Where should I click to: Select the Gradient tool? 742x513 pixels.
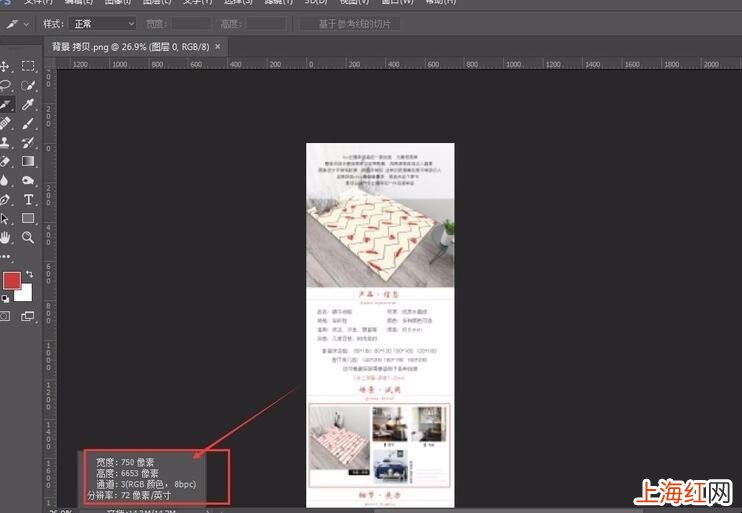click(28, 161)
